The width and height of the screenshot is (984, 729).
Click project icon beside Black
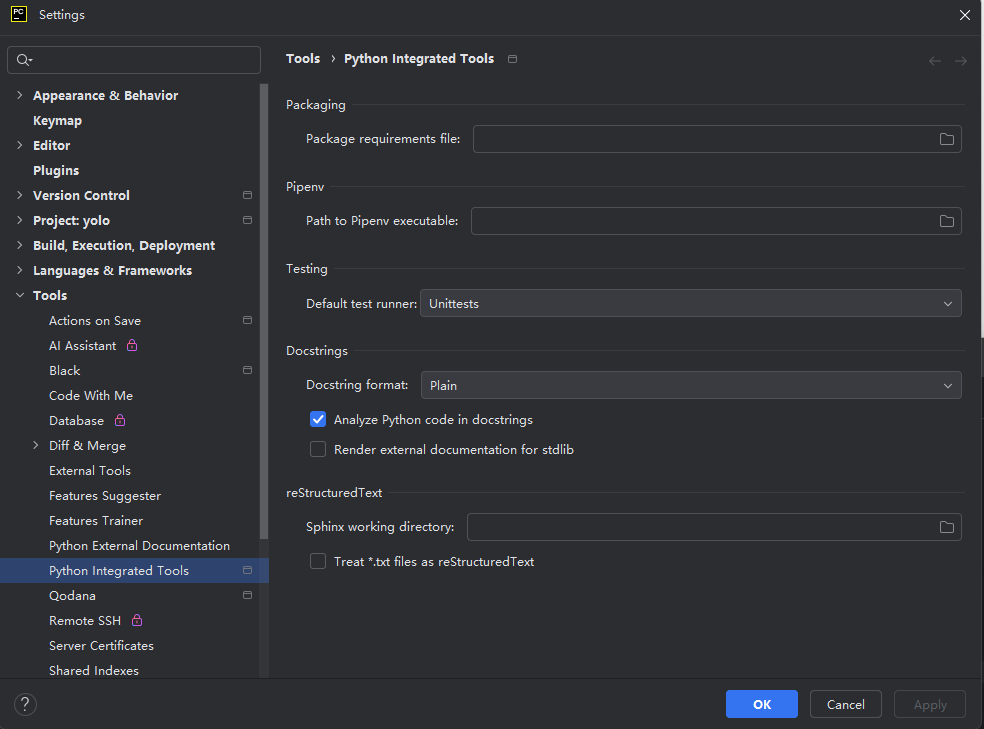[x=247, y=370]
